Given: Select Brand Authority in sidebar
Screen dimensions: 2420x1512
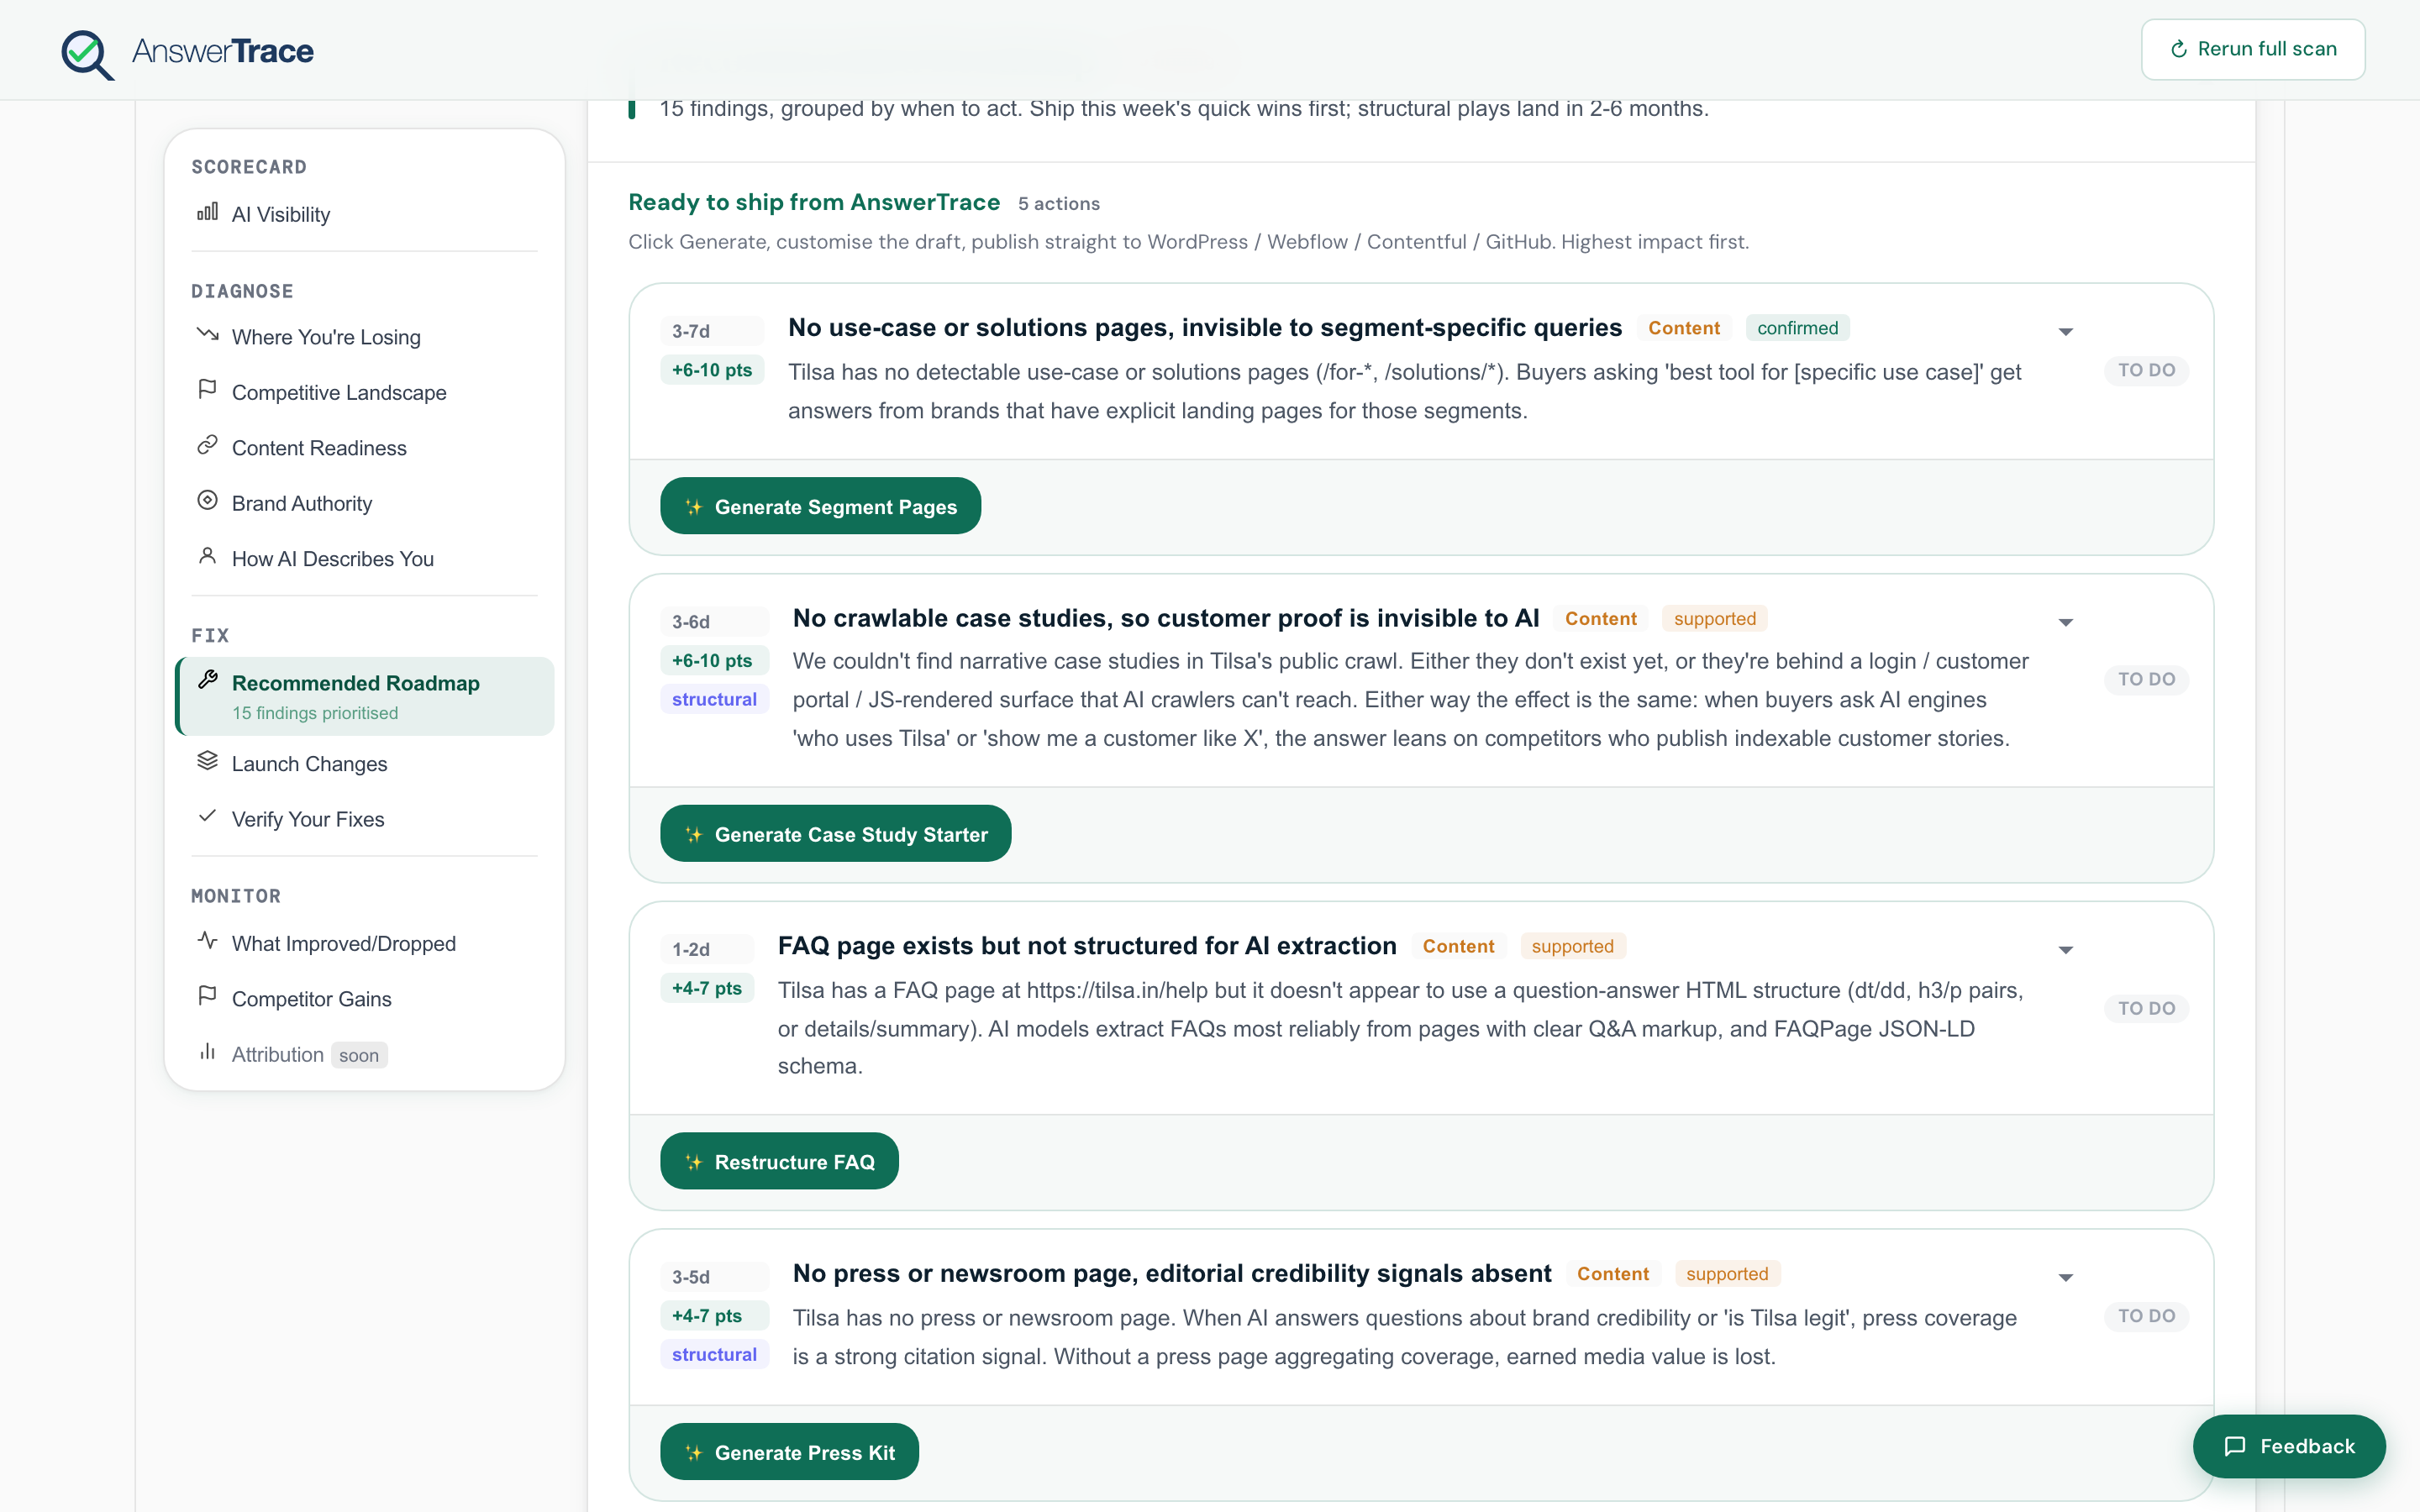Looking at the screenshot, I should click(x=364, y=503).
